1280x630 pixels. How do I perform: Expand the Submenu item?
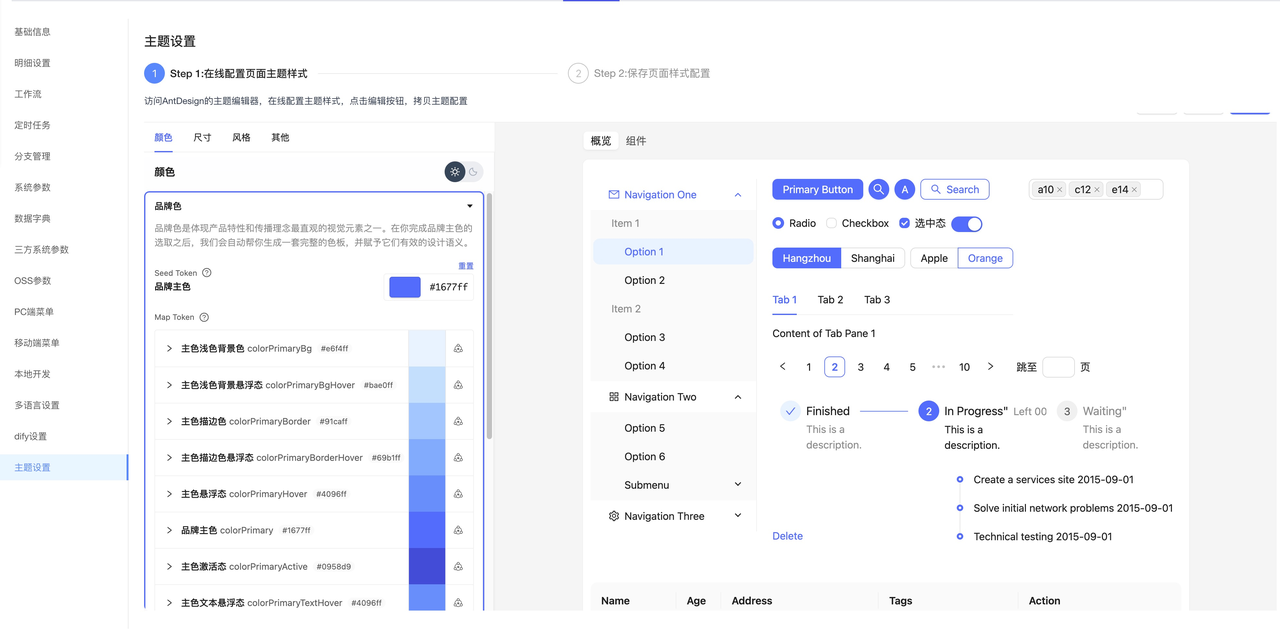(738, 485)
